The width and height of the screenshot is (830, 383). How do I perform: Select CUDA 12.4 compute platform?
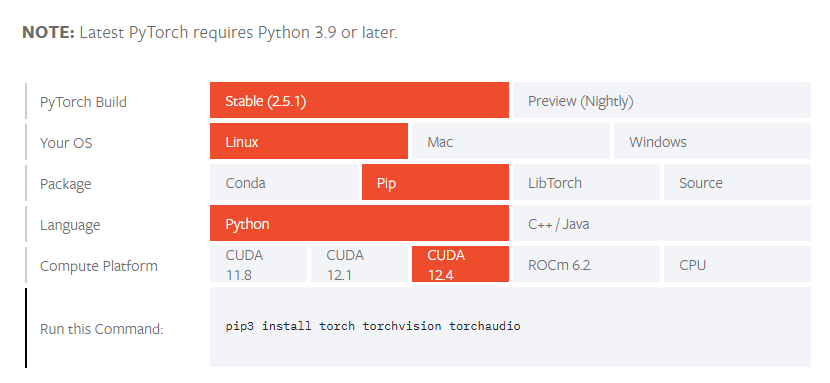click(x=460, y=264)
